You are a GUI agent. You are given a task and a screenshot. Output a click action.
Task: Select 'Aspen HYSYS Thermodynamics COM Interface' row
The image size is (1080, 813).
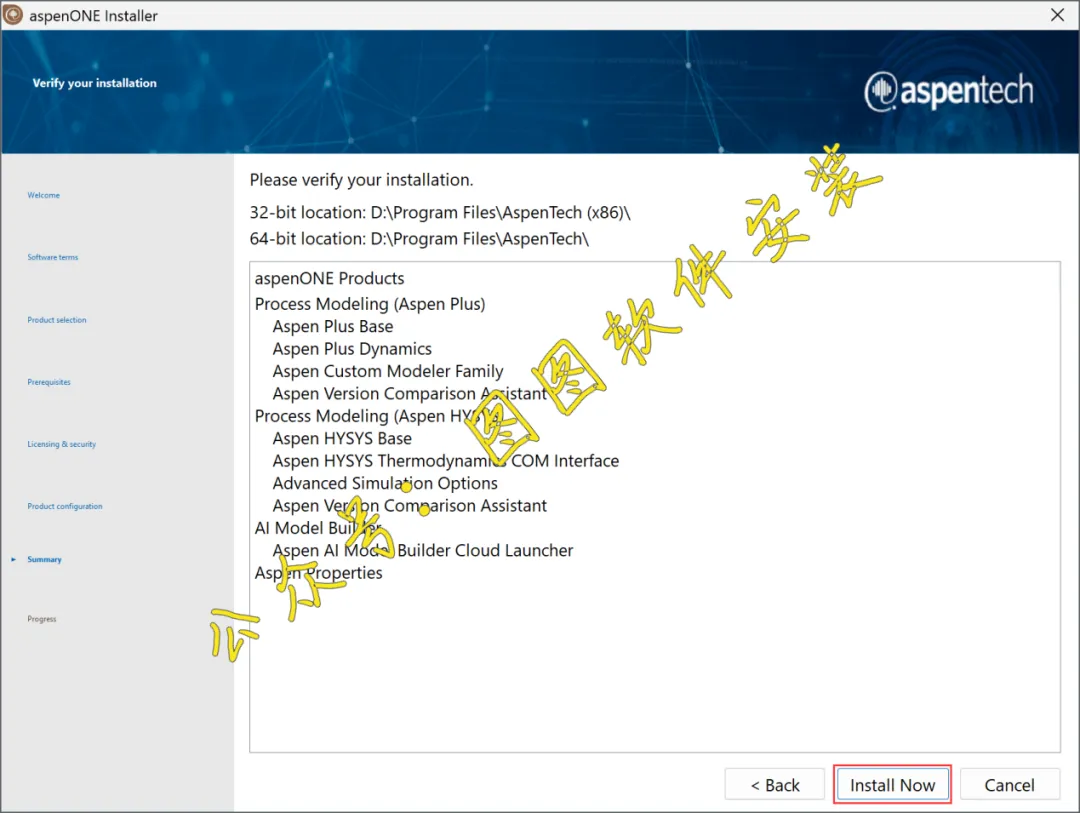446,461
